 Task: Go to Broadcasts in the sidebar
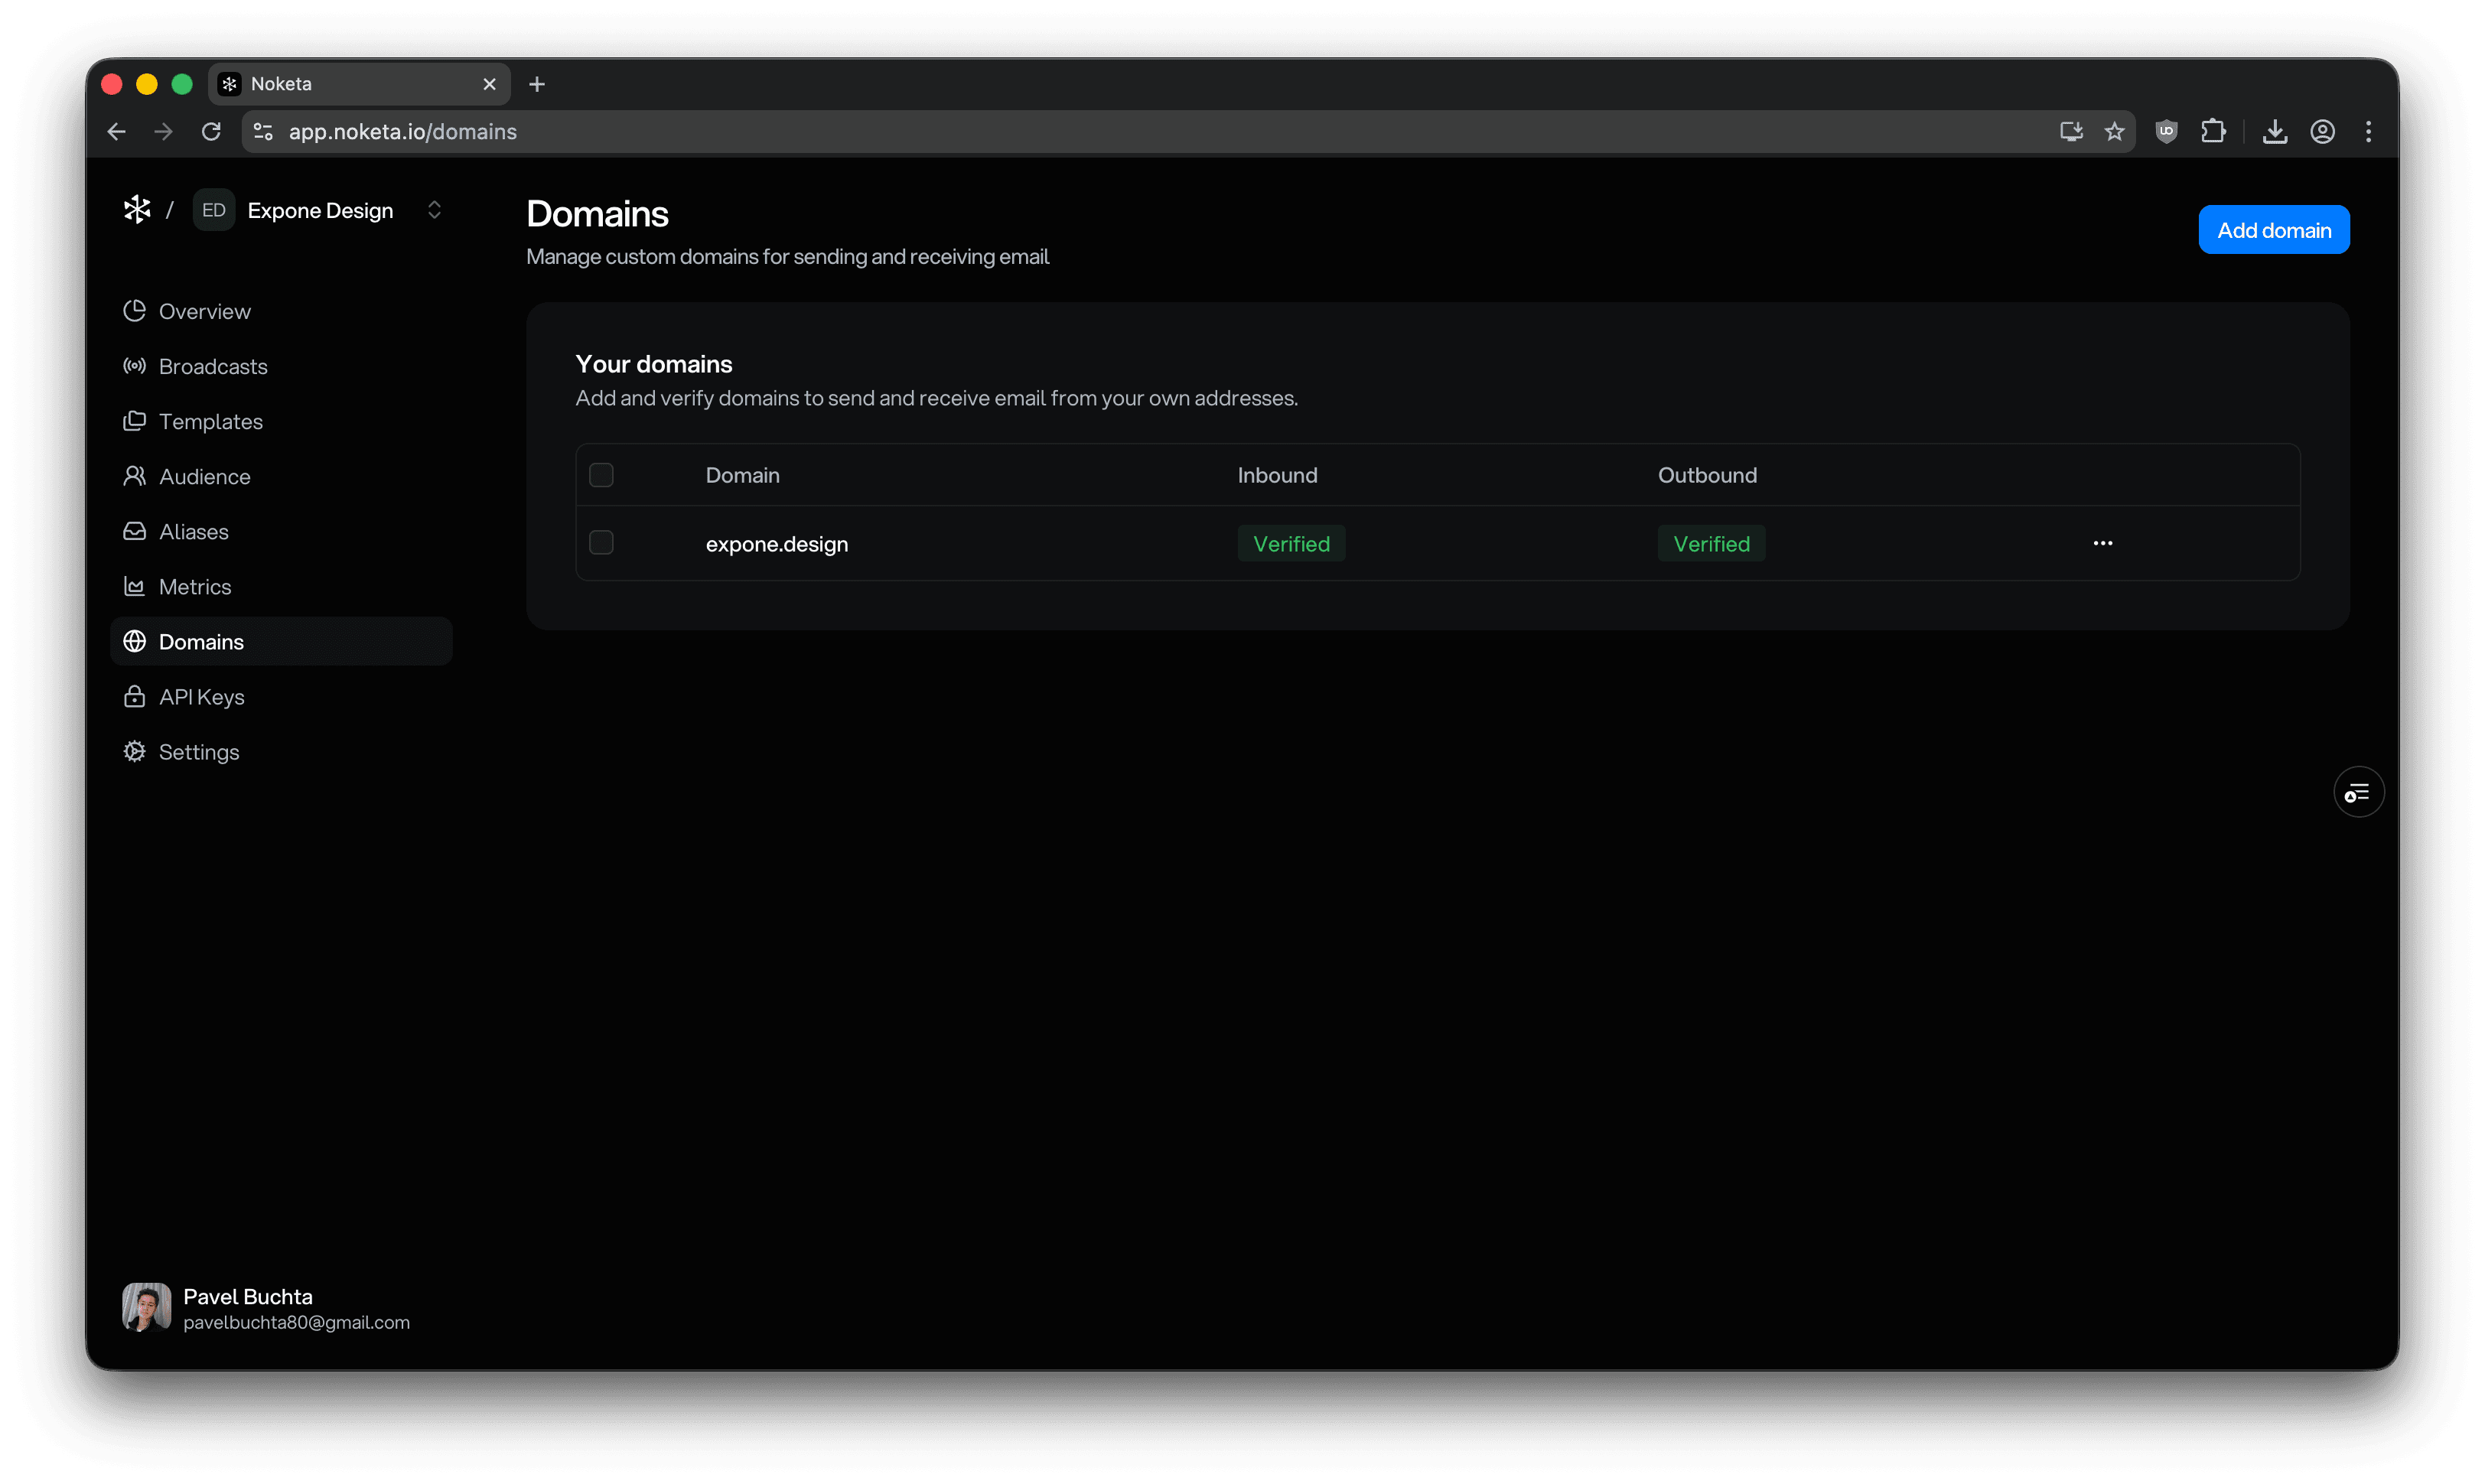(x=212, y=367)
